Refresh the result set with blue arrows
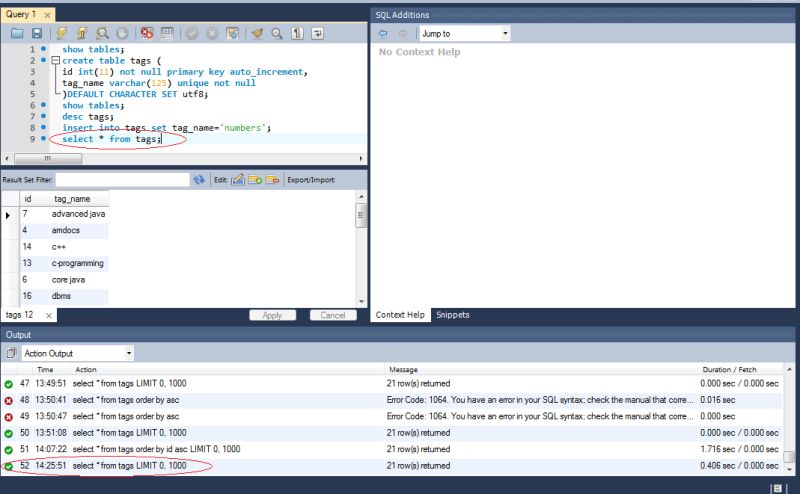 click(199, 180)
